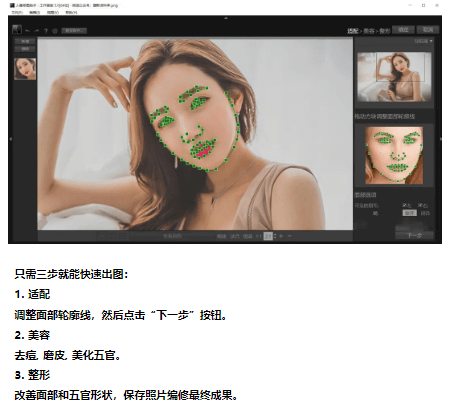Click the round settings icon in toolbar

pos(55,31)
